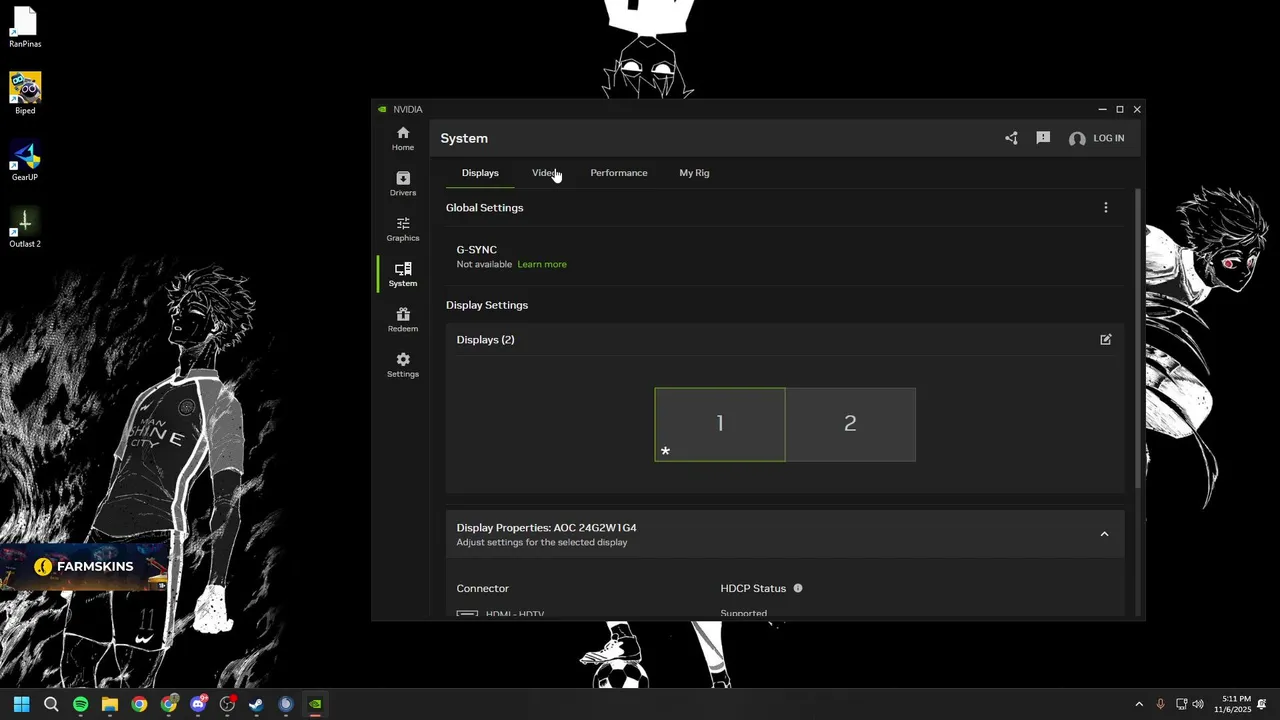Open the GearUP desktop shortcut

click(x=25, y=160)
